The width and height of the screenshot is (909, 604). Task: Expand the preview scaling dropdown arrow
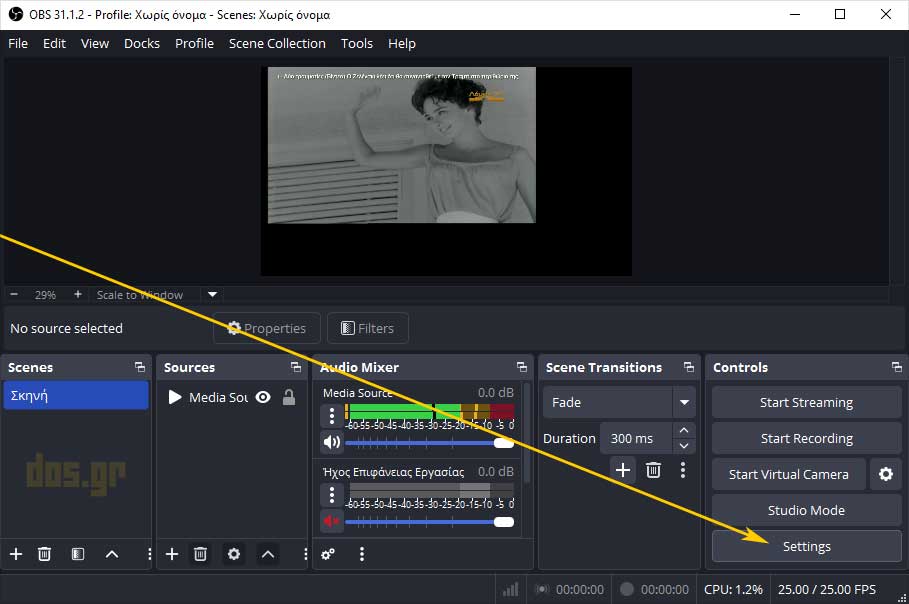coord(212,295)
